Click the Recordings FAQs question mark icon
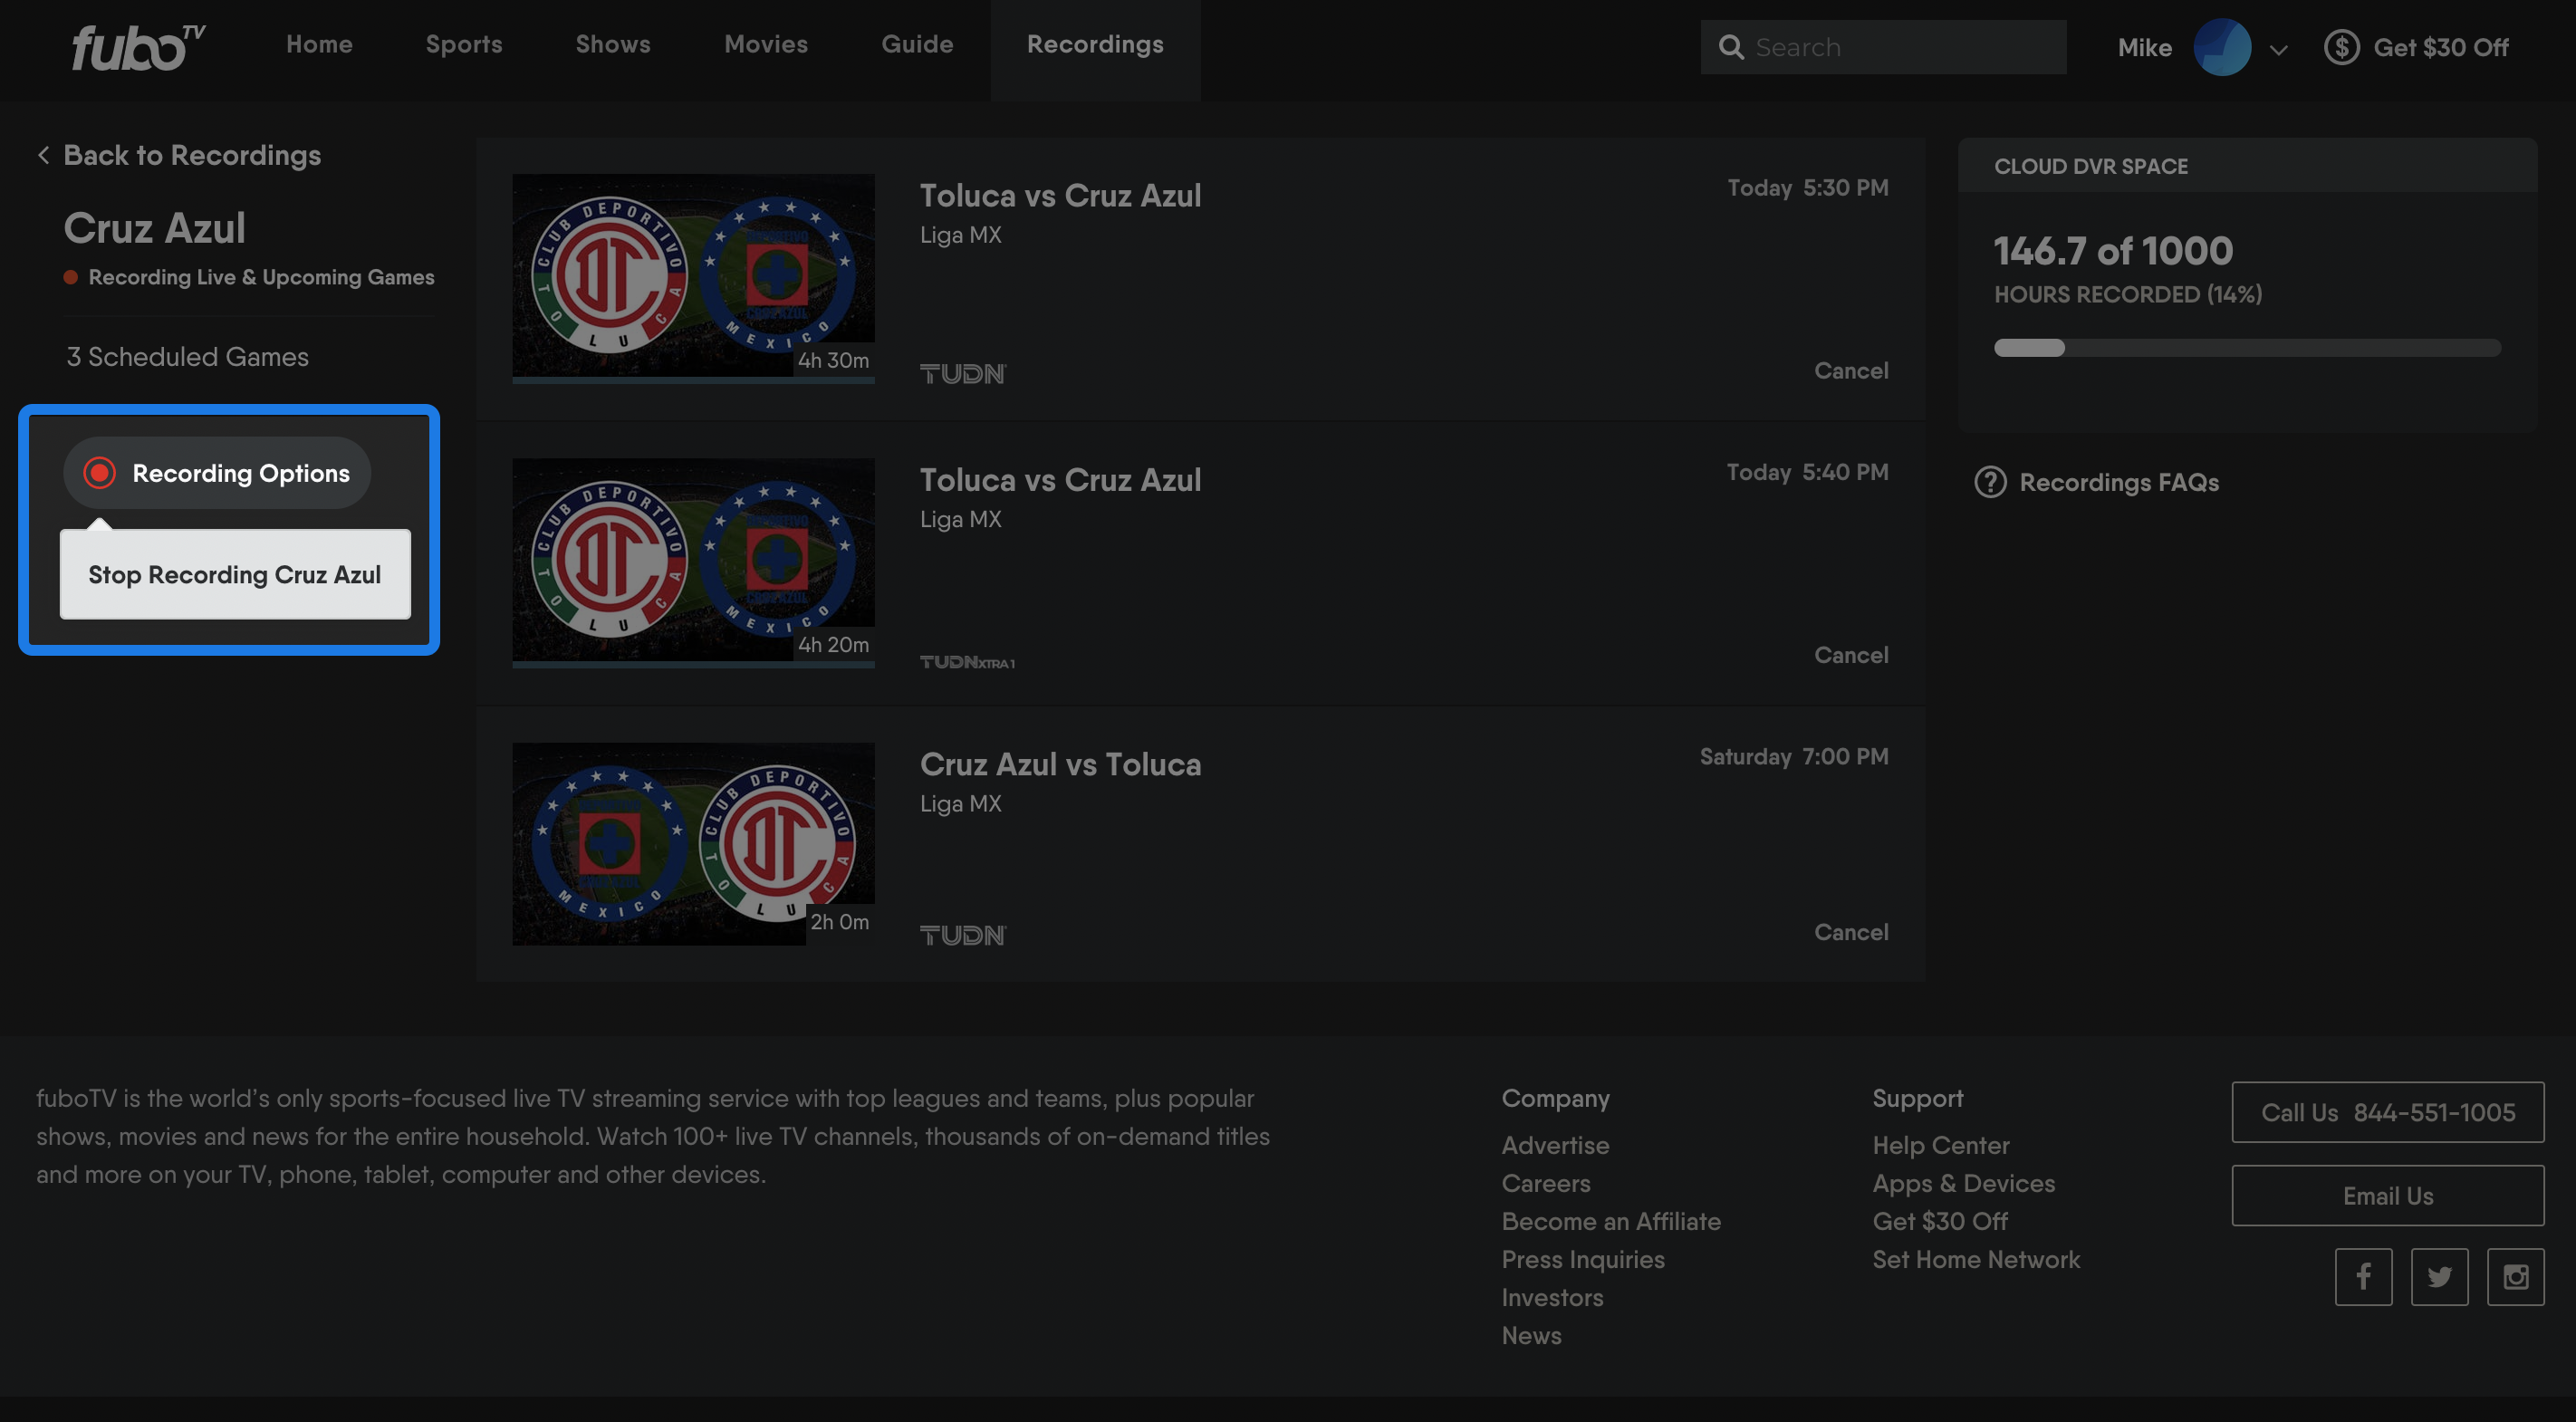Viewport: 2576px width, 1422px height. (x=1990, y=482)
